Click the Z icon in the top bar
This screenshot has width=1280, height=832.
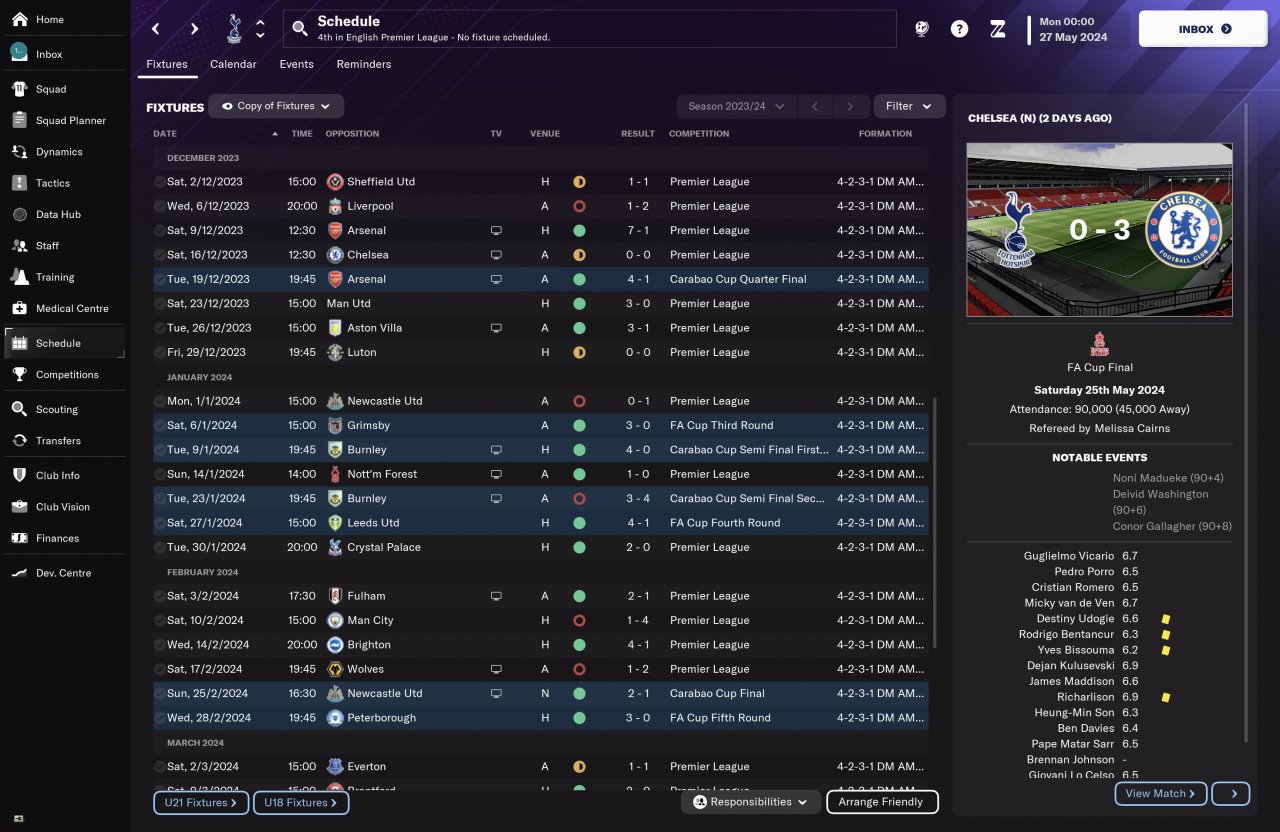pos(997,29)
